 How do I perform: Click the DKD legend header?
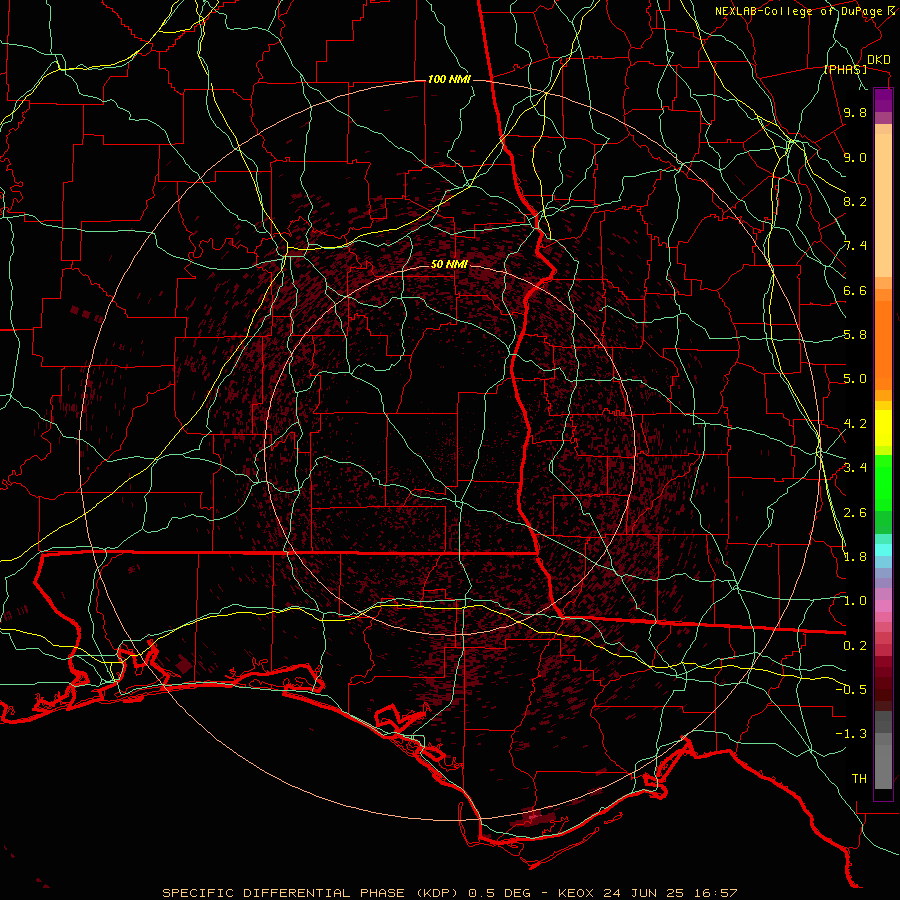[x=878, y=60]
